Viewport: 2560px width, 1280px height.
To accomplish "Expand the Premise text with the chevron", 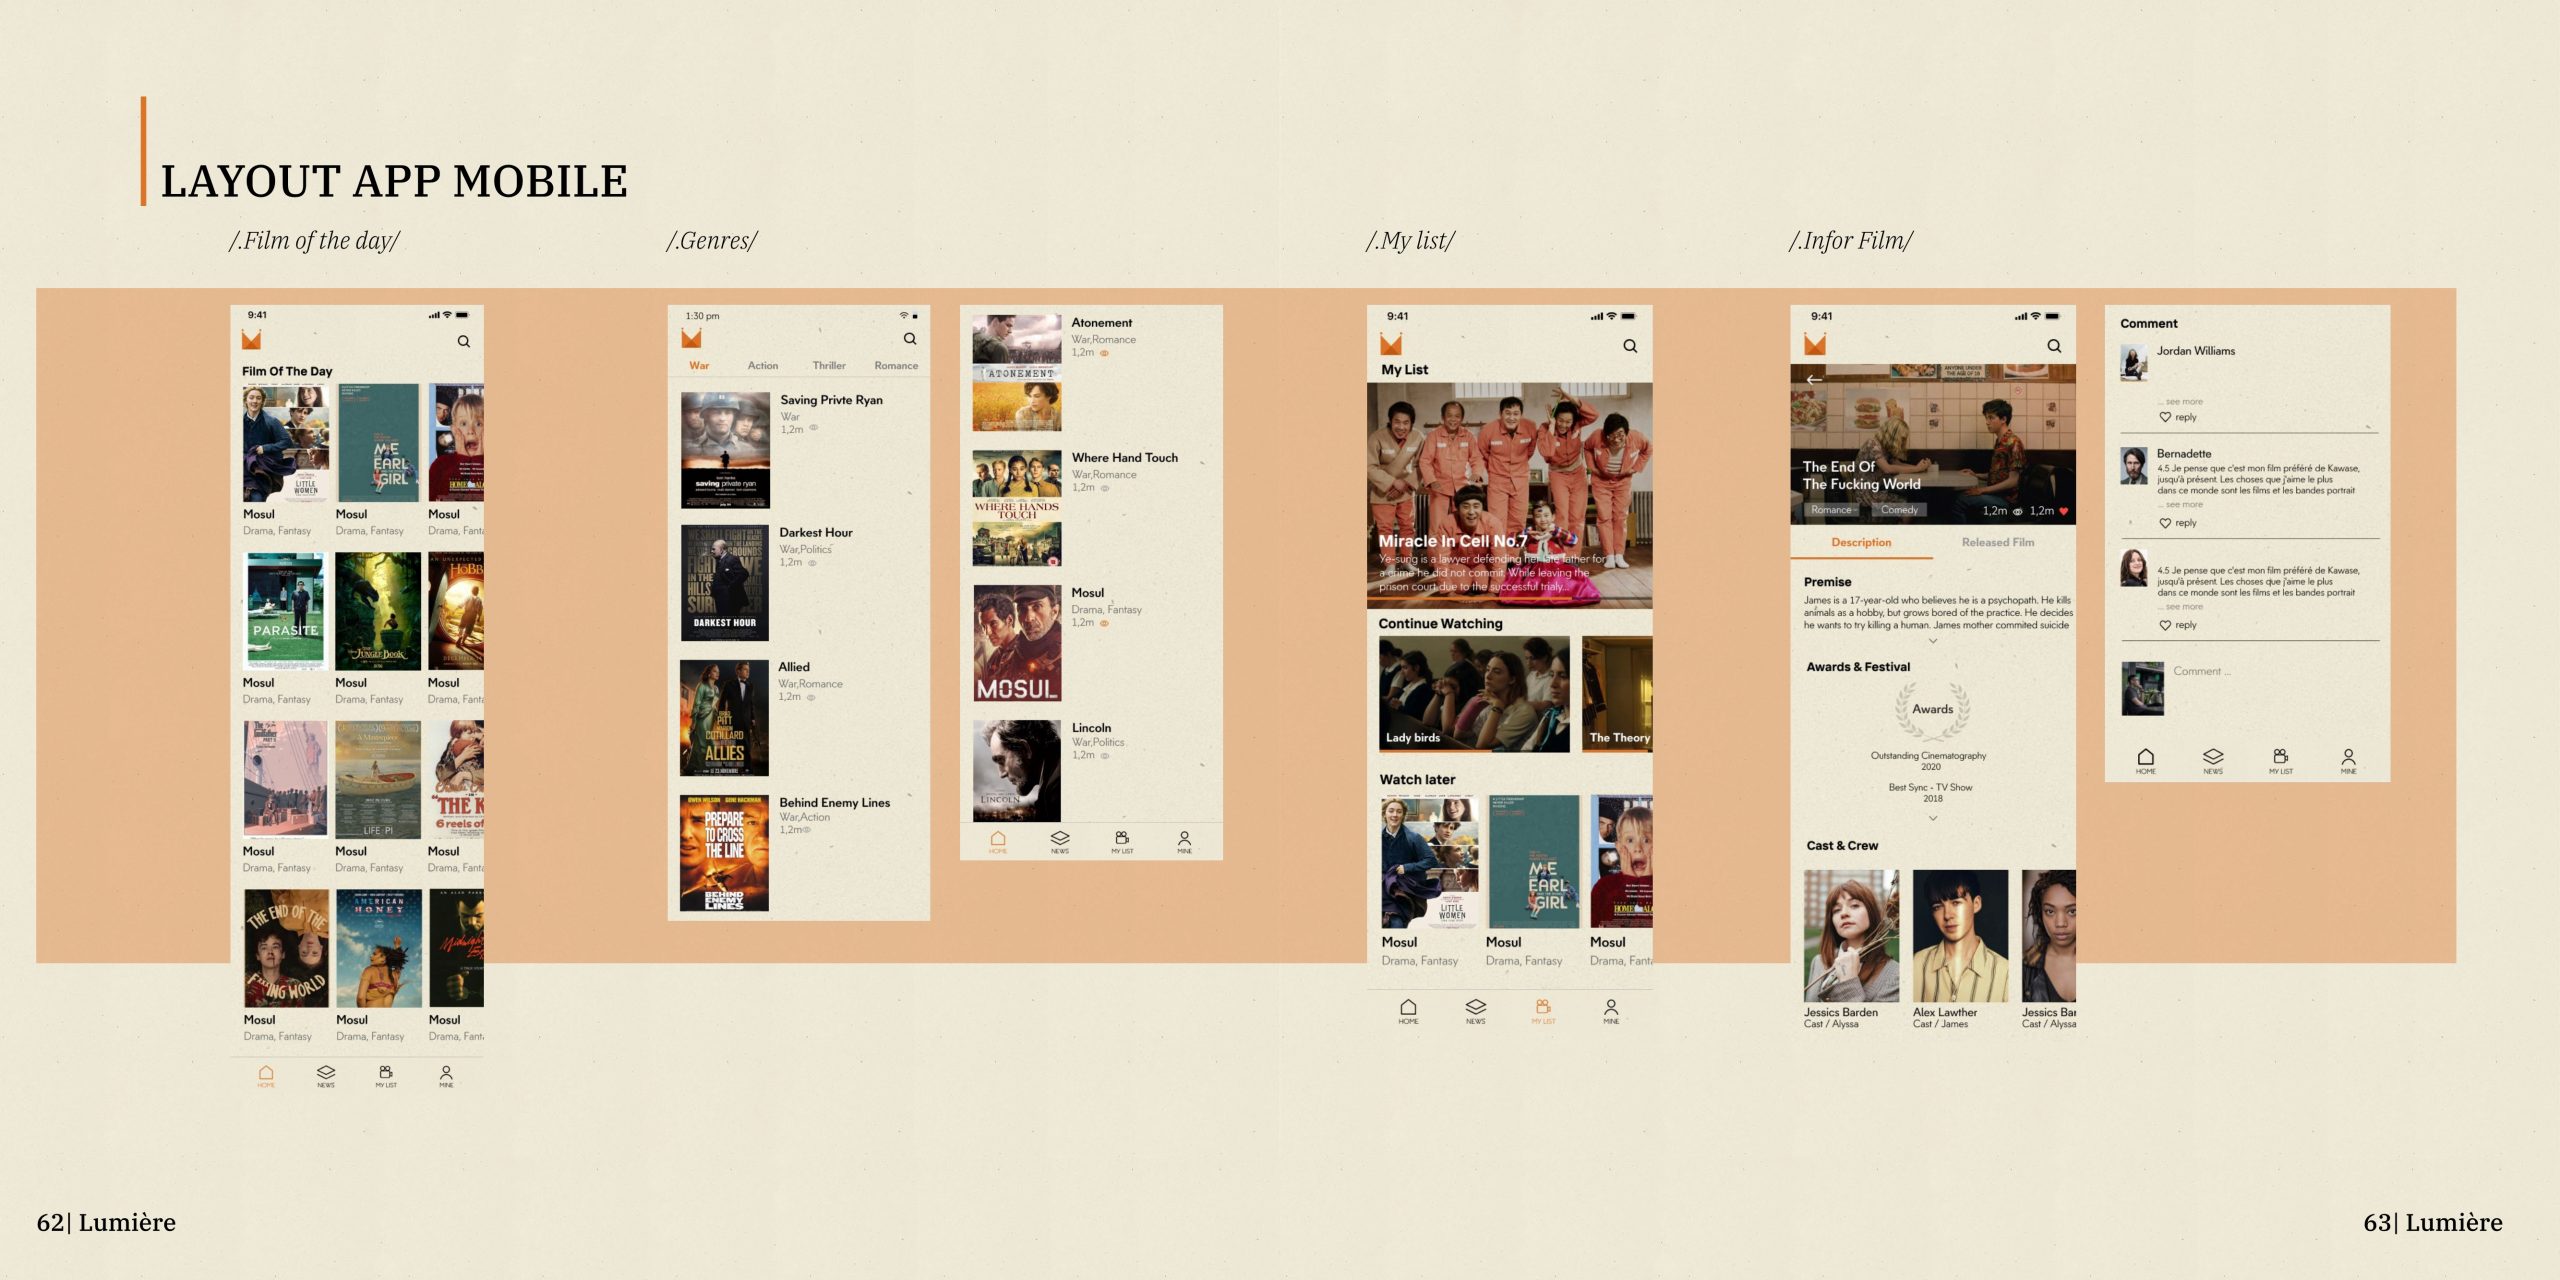I will pos(1933,641).
